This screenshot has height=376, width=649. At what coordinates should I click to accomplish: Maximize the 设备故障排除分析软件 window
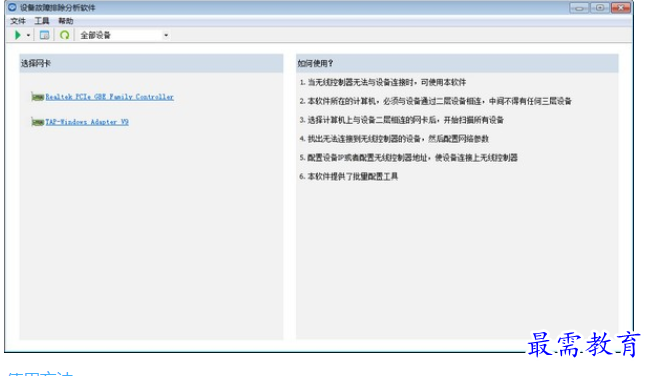point(599,7)
